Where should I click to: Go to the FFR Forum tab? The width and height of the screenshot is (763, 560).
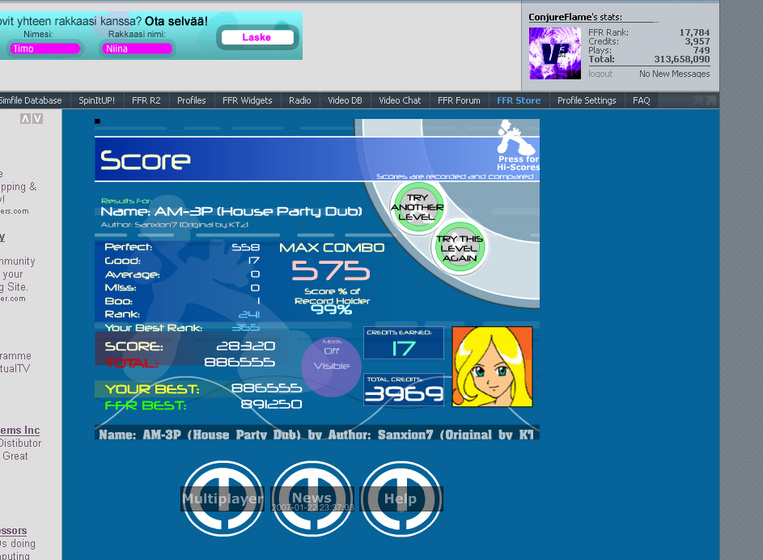[459, 100]
